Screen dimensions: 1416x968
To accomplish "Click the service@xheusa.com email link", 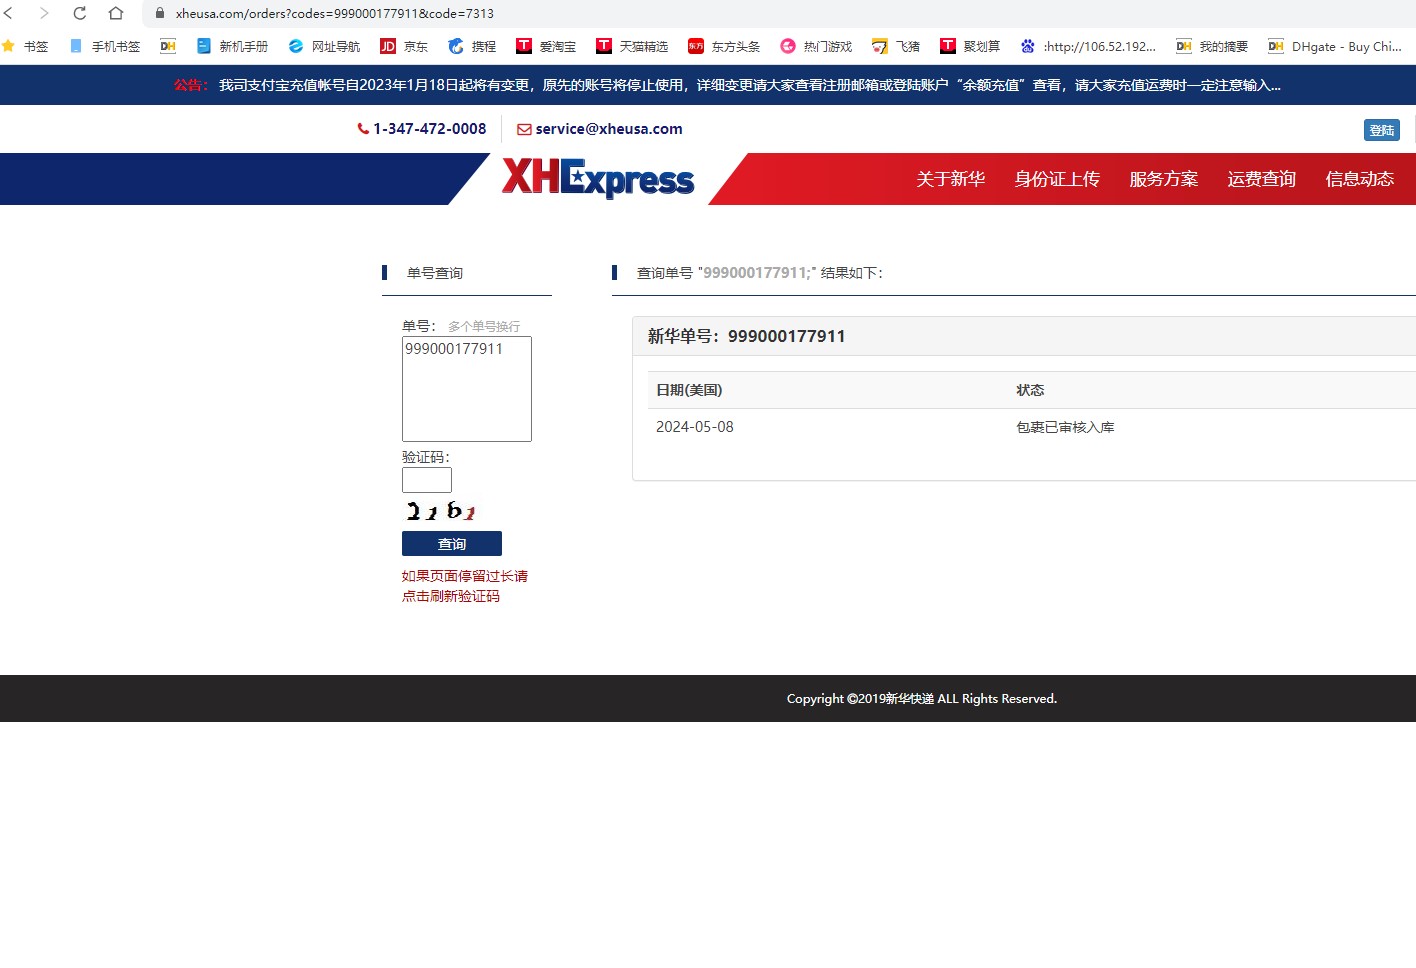I will [600, 129].
